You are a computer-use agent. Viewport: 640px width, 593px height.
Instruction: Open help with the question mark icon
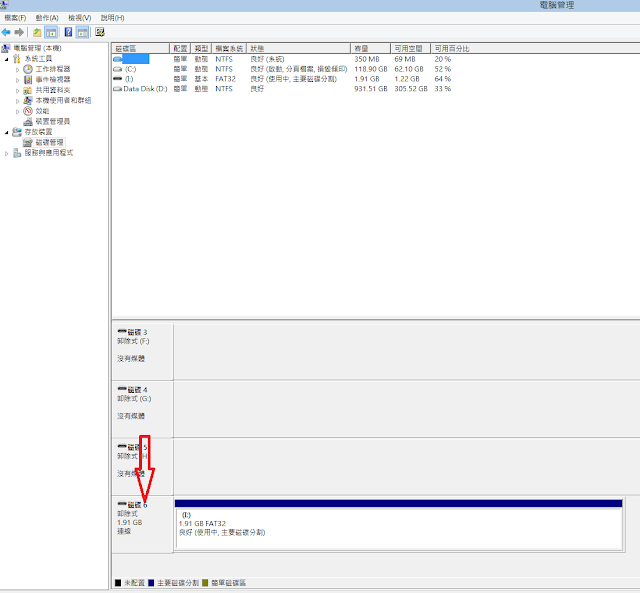[69, 32]
